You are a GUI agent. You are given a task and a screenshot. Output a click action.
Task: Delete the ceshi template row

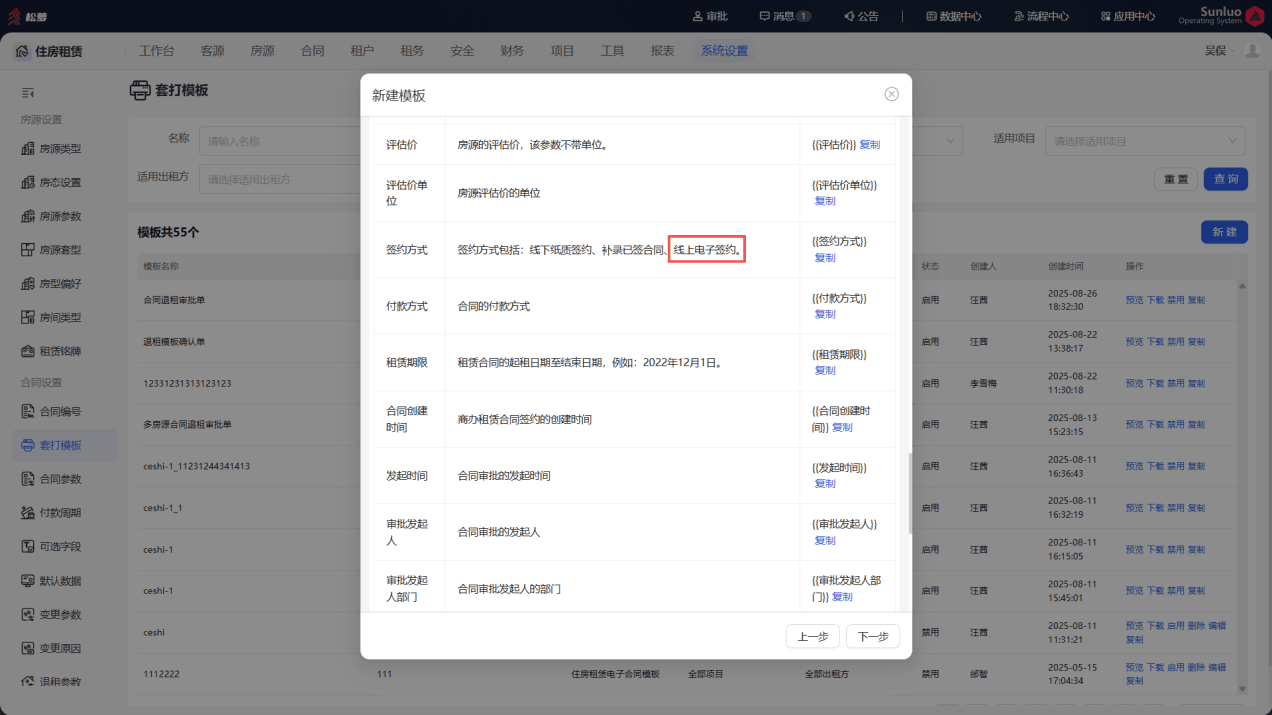coord(1196,626)
